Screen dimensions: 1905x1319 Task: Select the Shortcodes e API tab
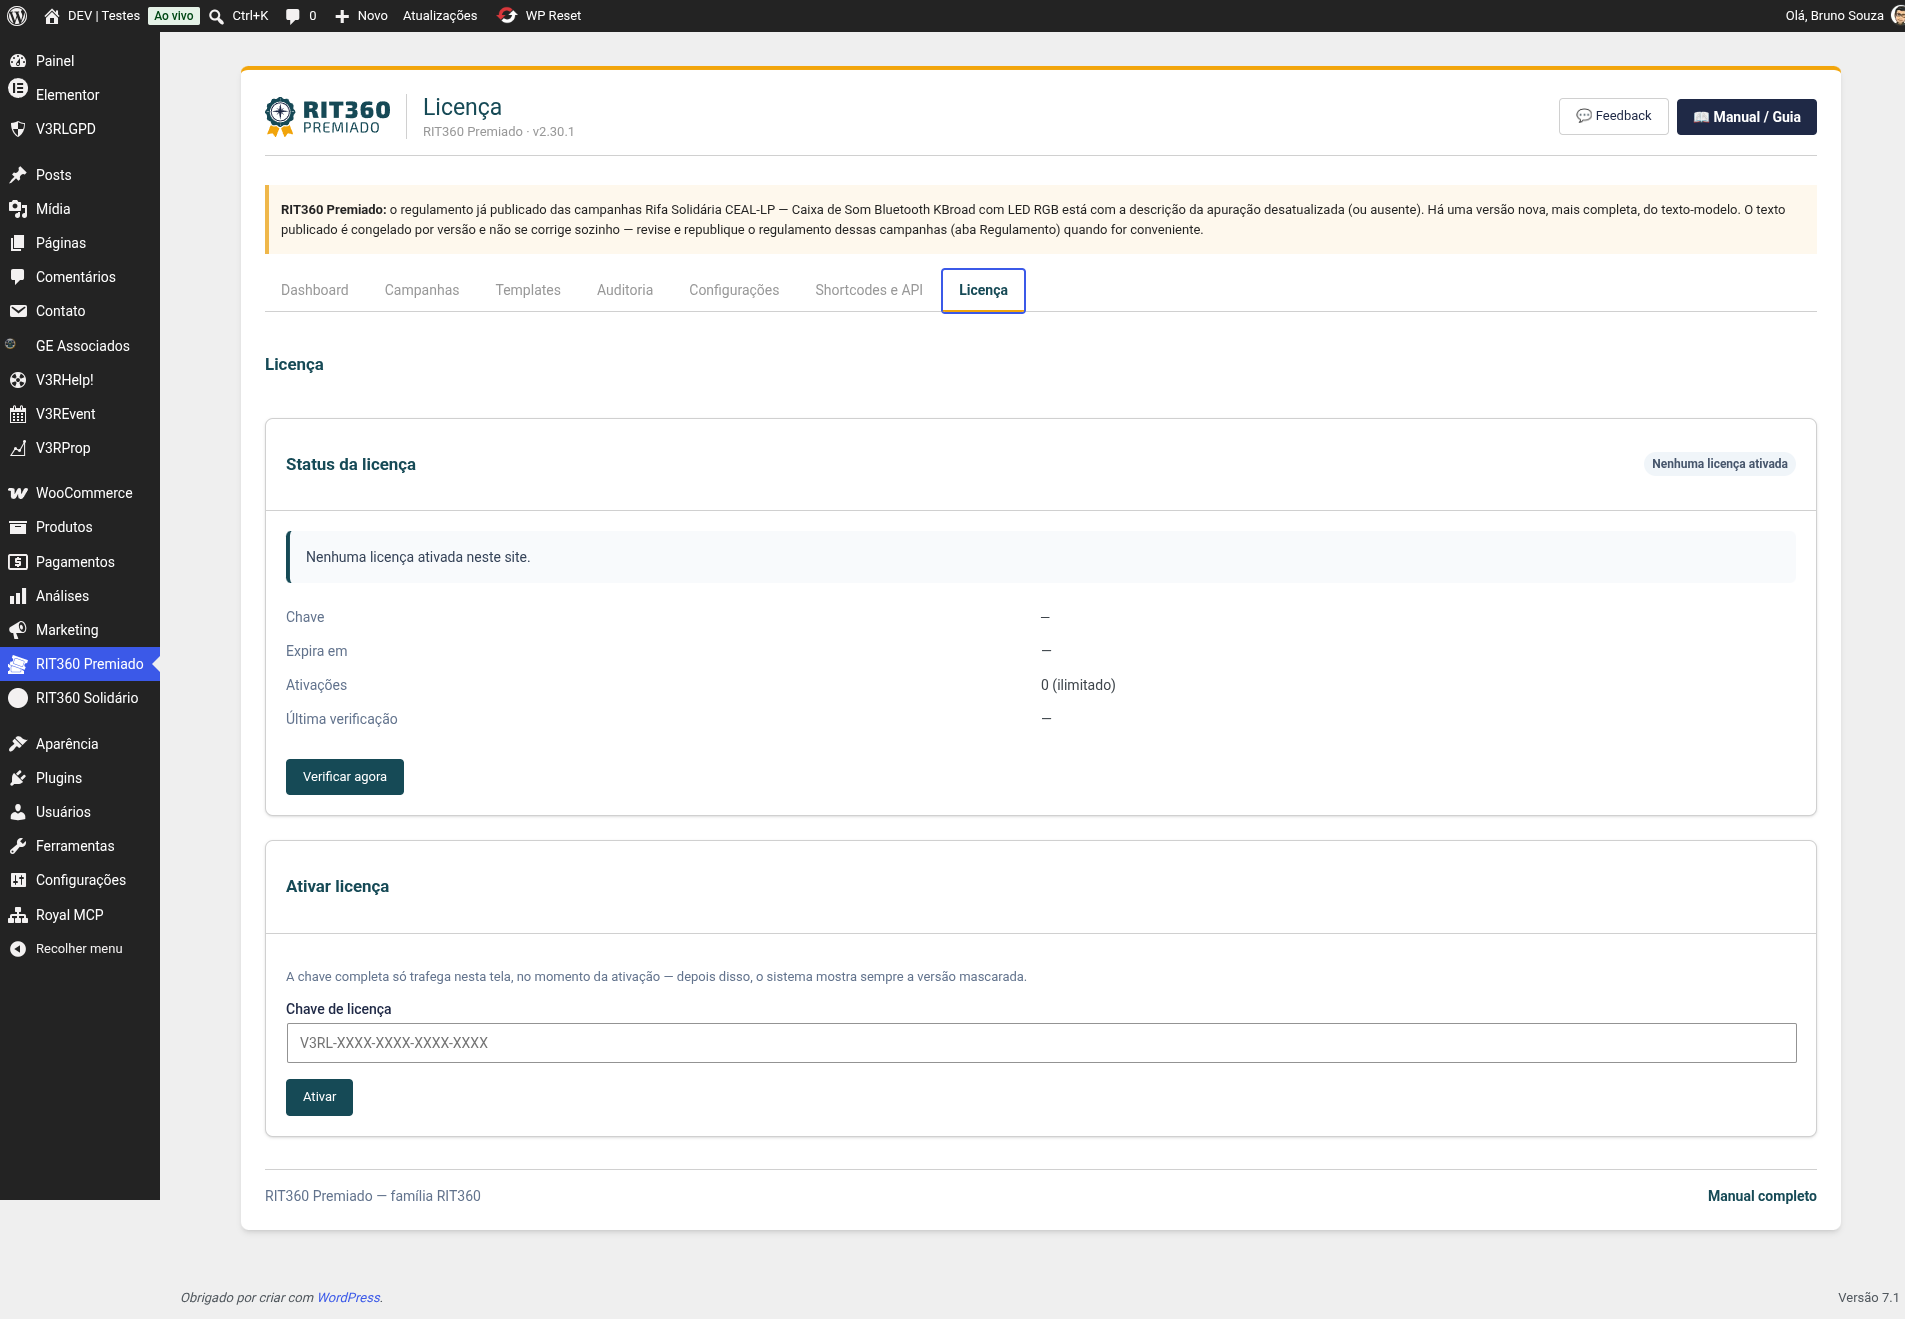coord(869,290)
